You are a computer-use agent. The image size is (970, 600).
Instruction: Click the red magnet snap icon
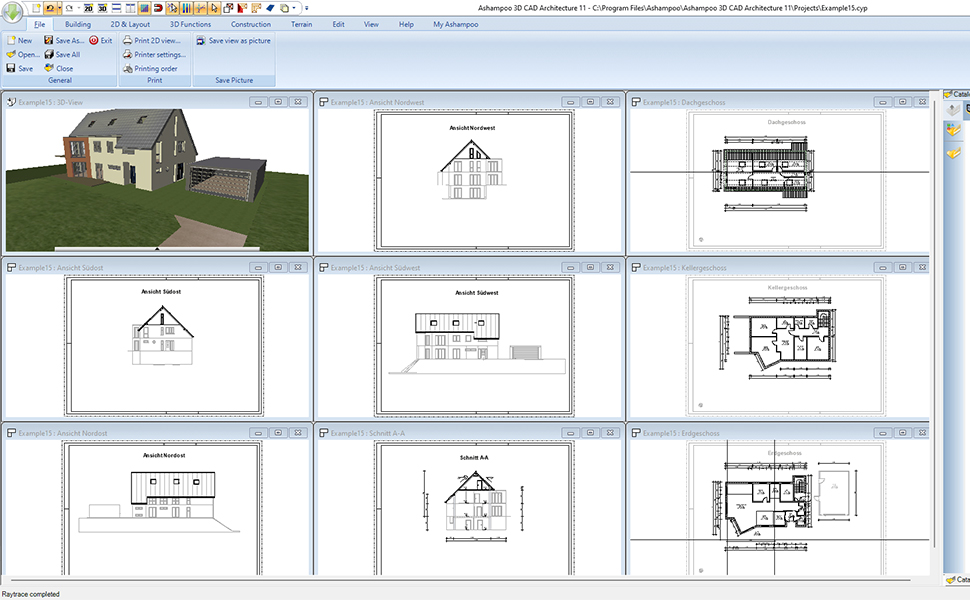pyautogui.click(x=158, y=8)
